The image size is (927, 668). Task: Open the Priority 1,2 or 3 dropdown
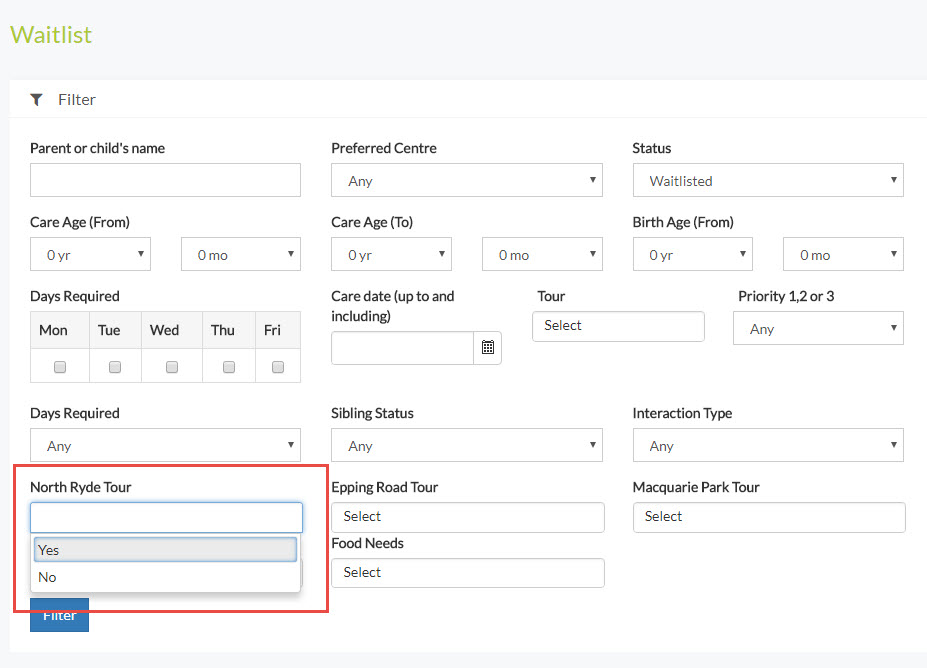click(x=817, y=329)
